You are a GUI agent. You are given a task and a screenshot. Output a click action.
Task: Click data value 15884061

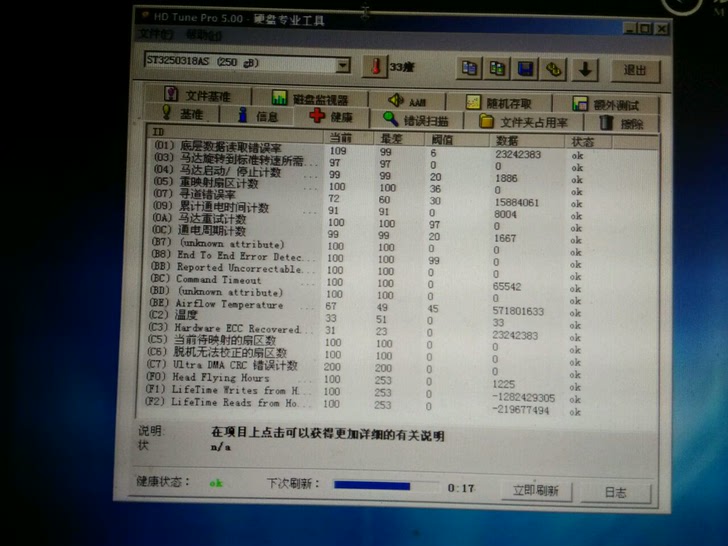(x=517, y=202)
